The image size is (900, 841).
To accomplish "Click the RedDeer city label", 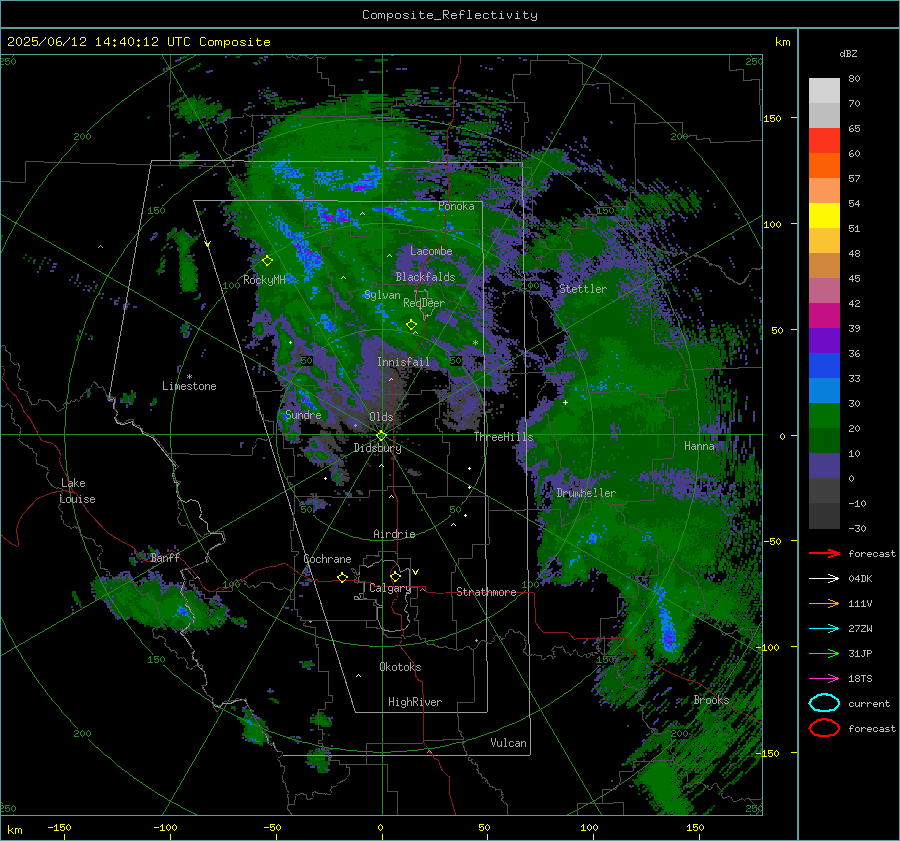I will coord(424,303).
